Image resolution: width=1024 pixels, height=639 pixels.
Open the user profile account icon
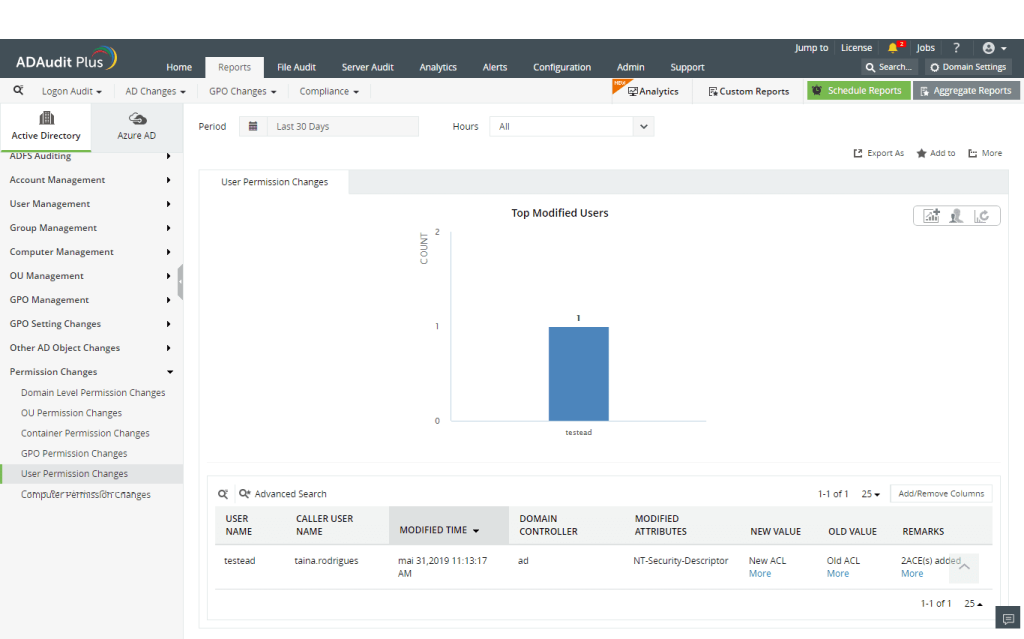989,48
